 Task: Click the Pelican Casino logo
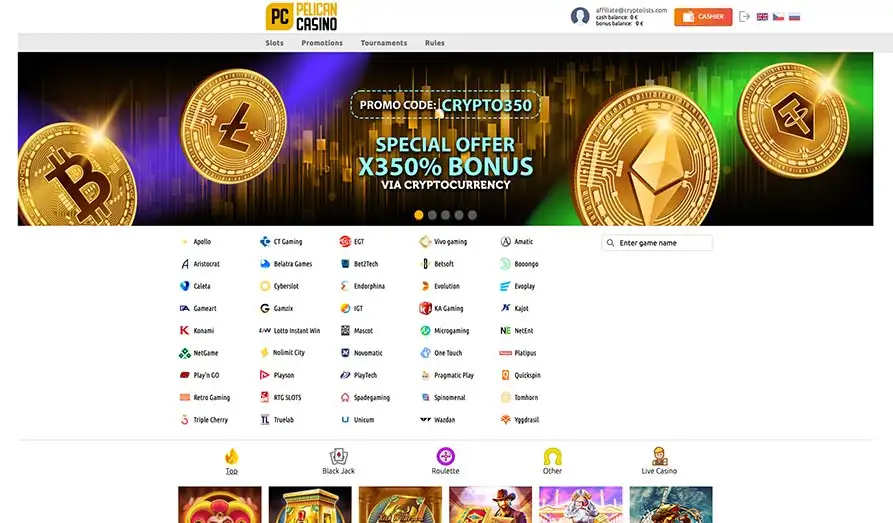tap(301, 16)
